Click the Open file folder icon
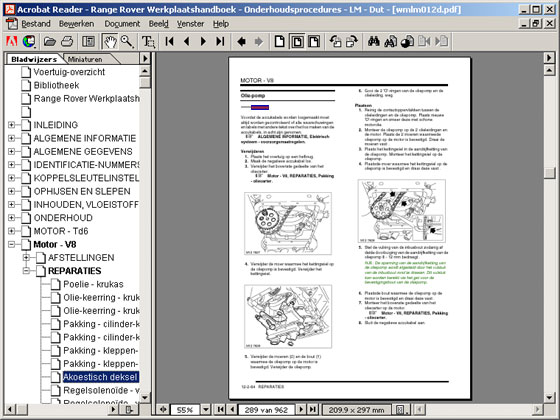This screenshot has height=420, width=560. (x=50, y=41)
